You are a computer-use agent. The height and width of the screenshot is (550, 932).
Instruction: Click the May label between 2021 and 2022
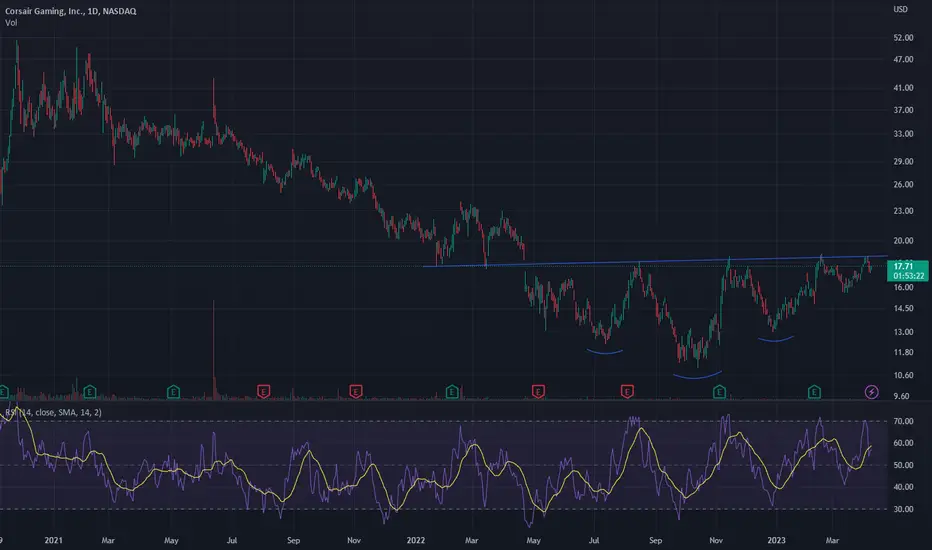tap(171, 540)
